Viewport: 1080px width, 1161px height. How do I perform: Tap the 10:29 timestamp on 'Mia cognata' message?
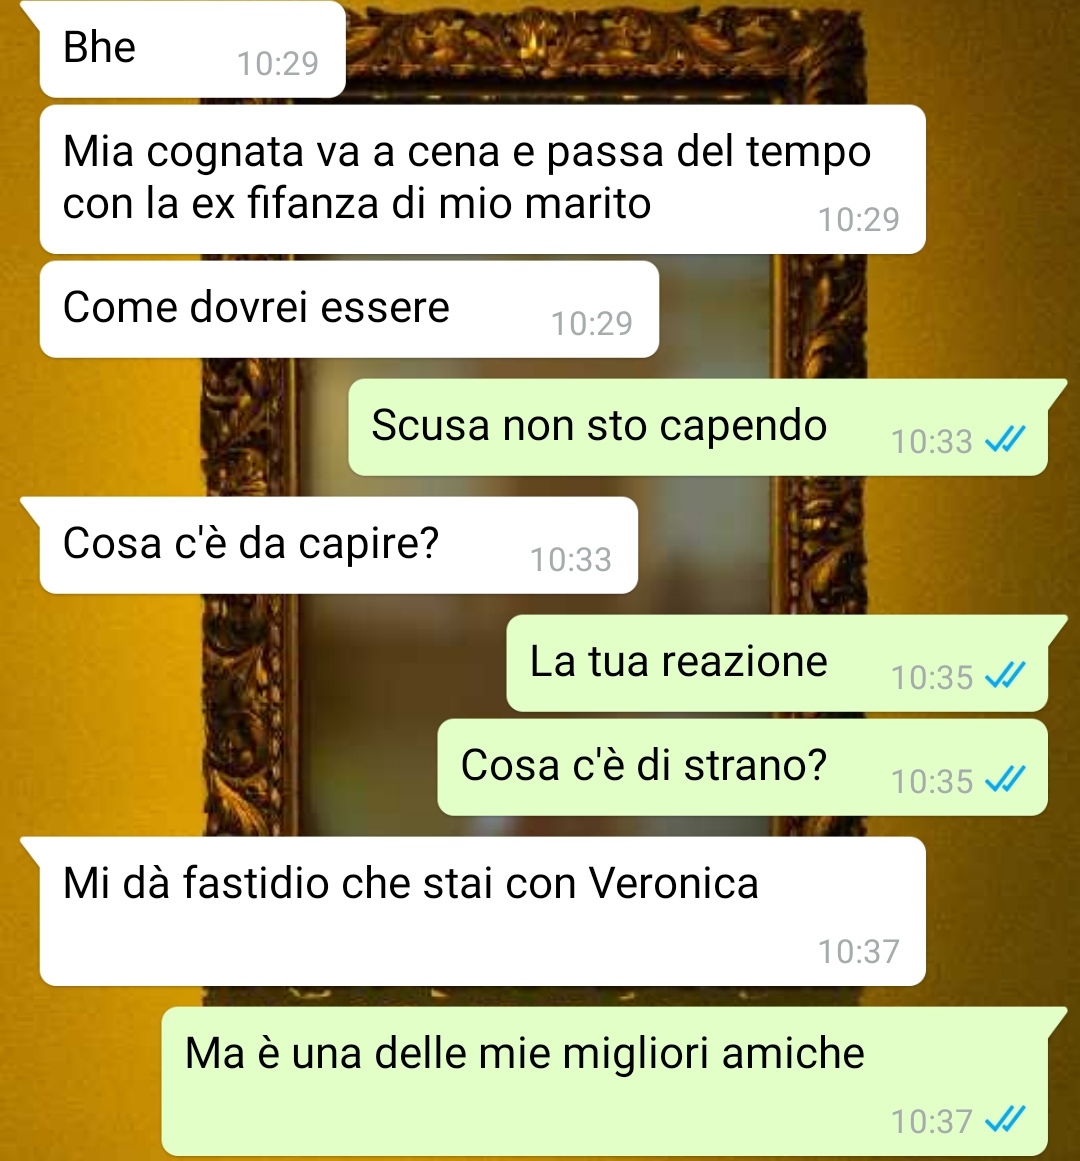point(859,220)
